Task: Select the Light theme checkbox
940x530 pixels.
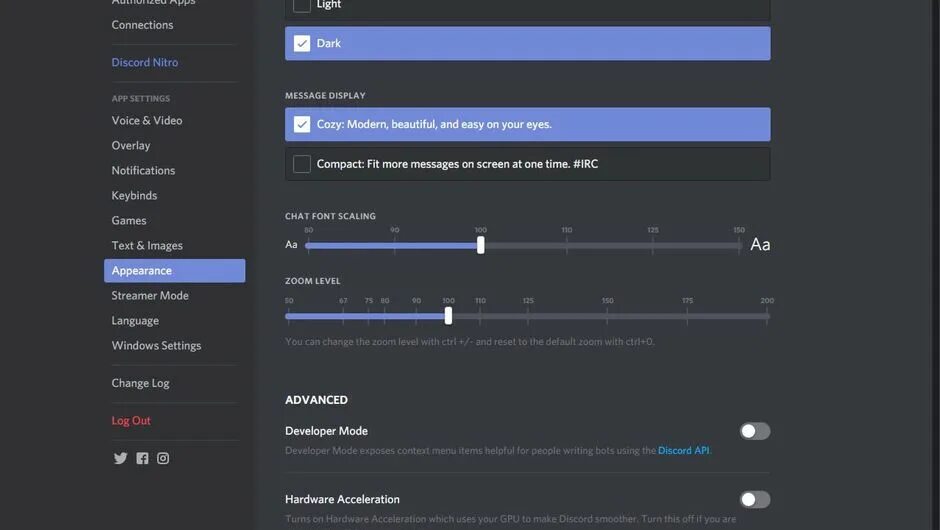Action: point(302,5)
